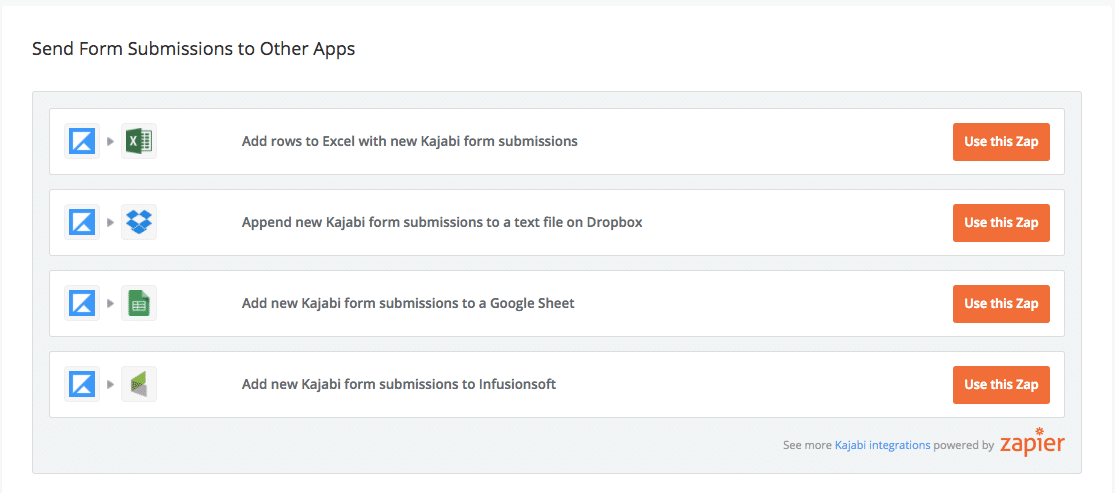The image size is (1115, 493).
Task: Click the Google Sheets icon
Action: [x=139, y=303]
